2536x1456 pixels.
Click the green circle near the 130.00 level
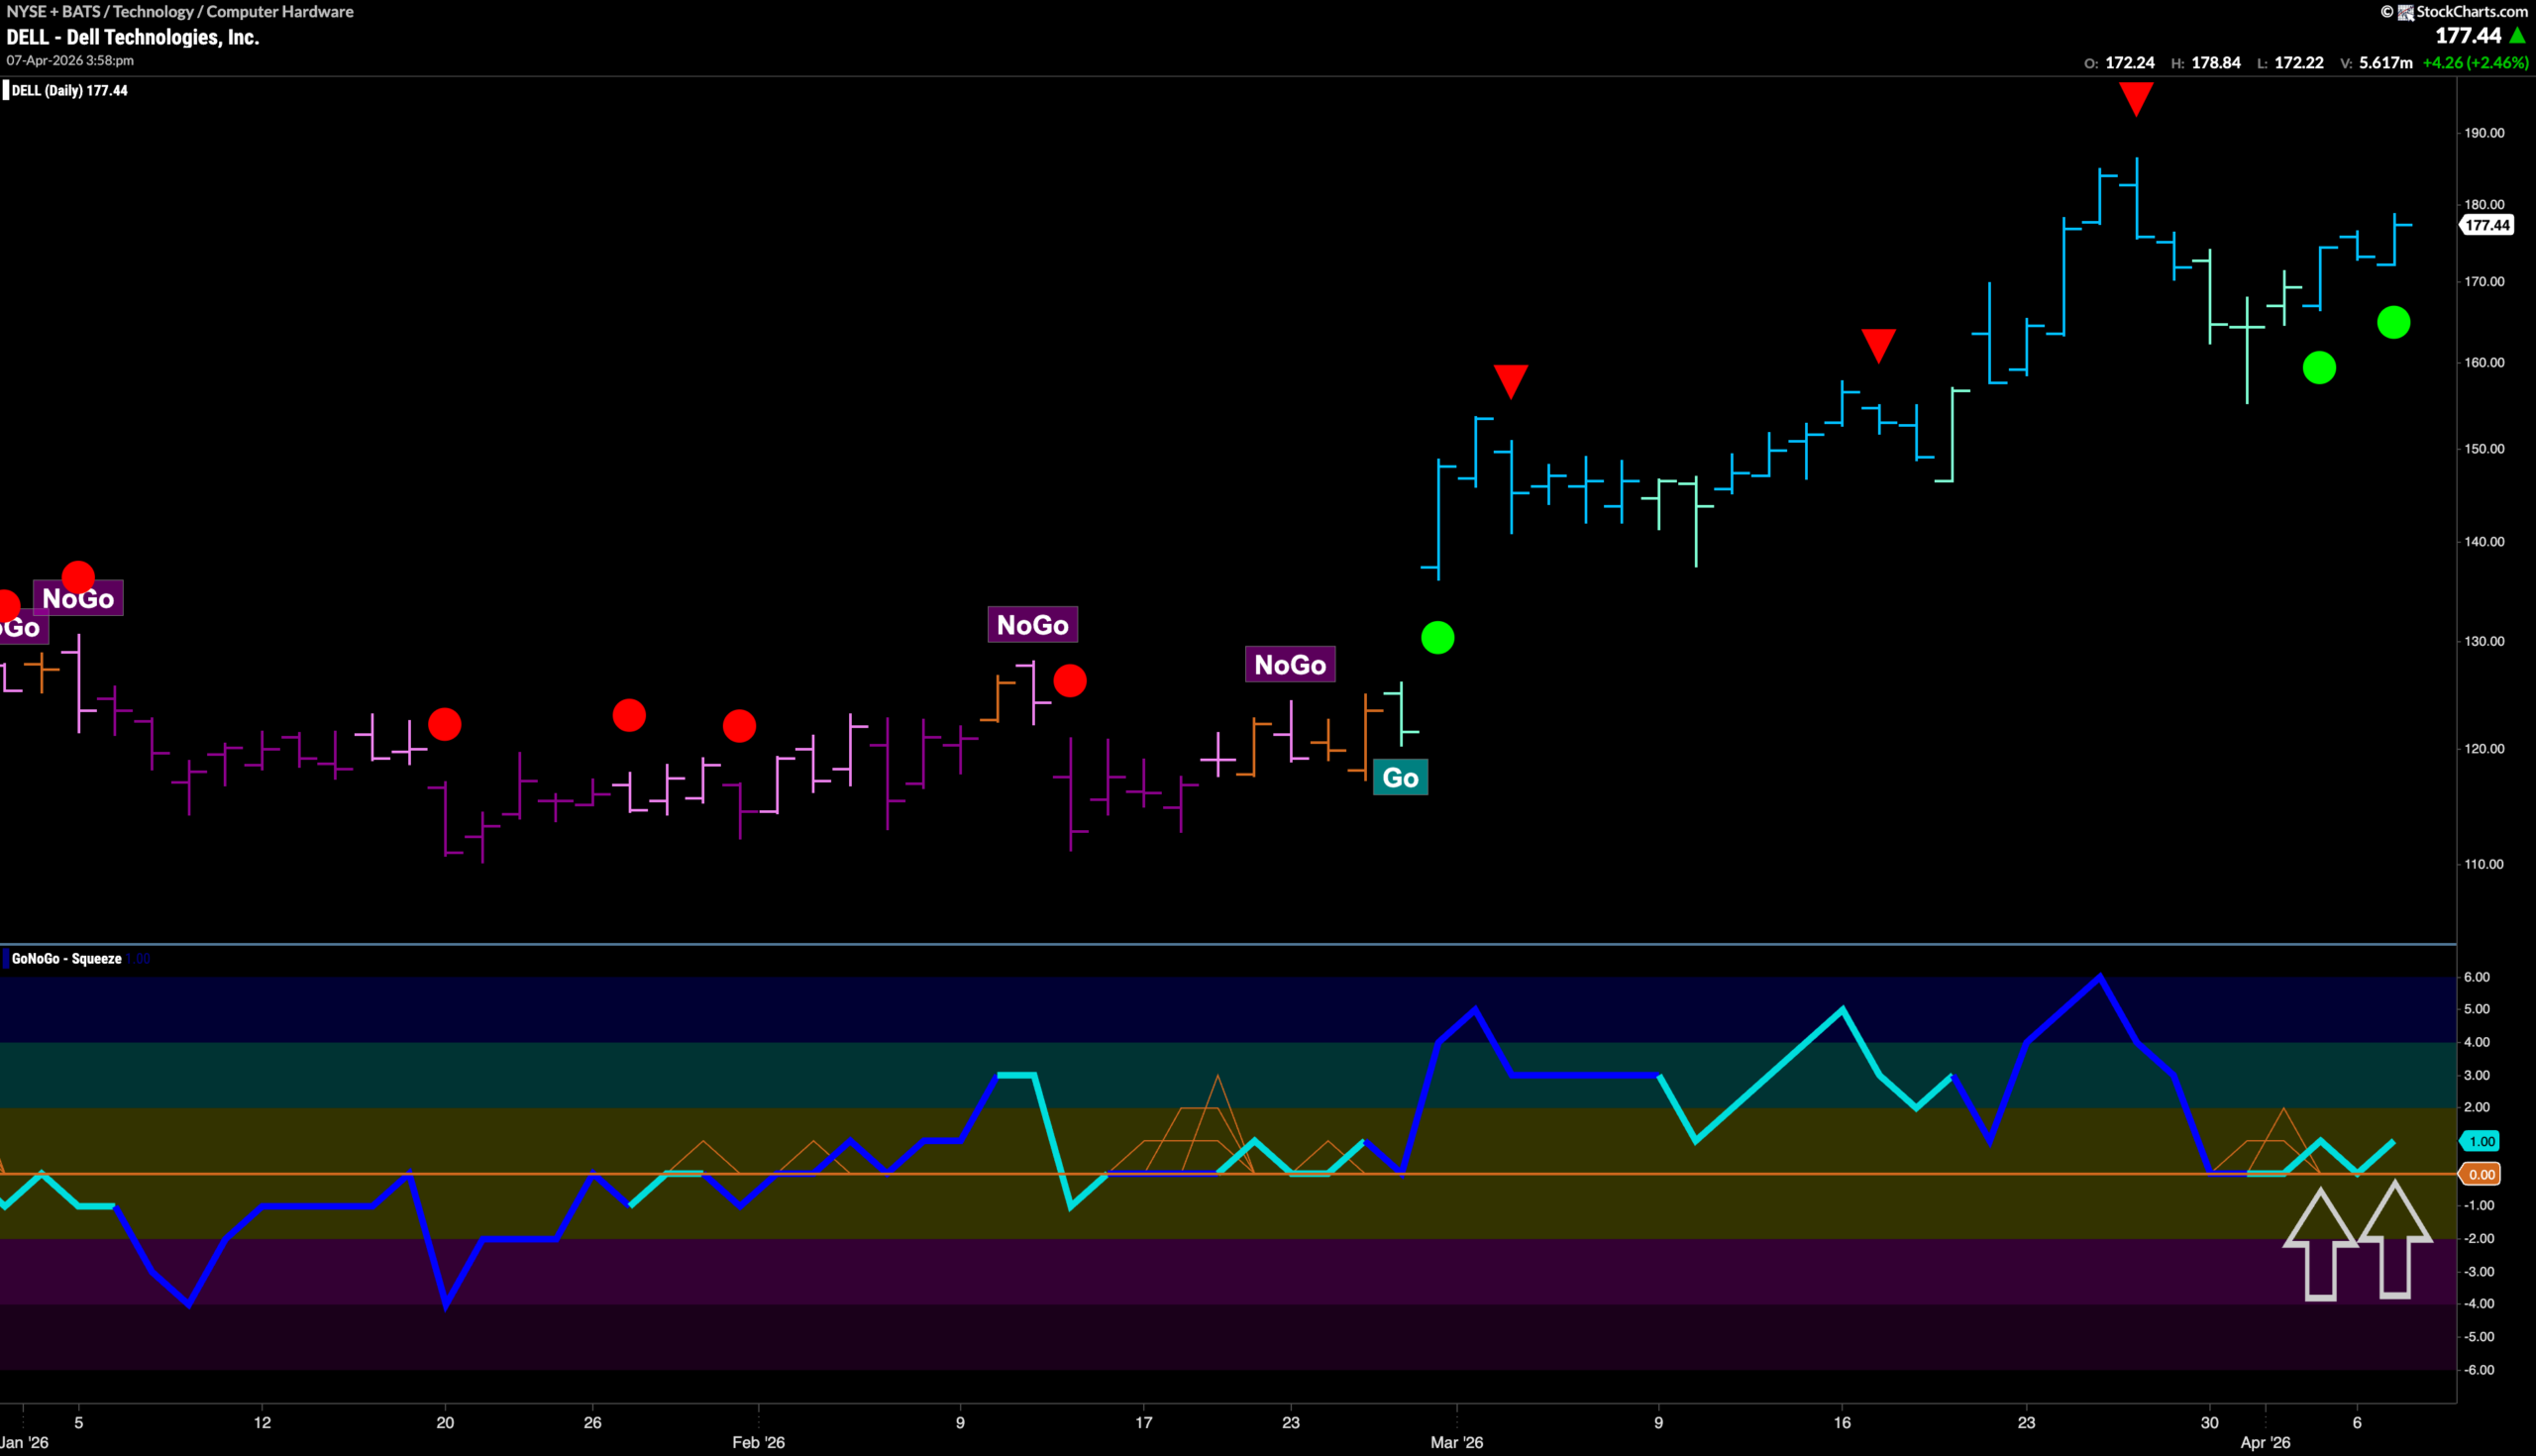pos(1437,637)
